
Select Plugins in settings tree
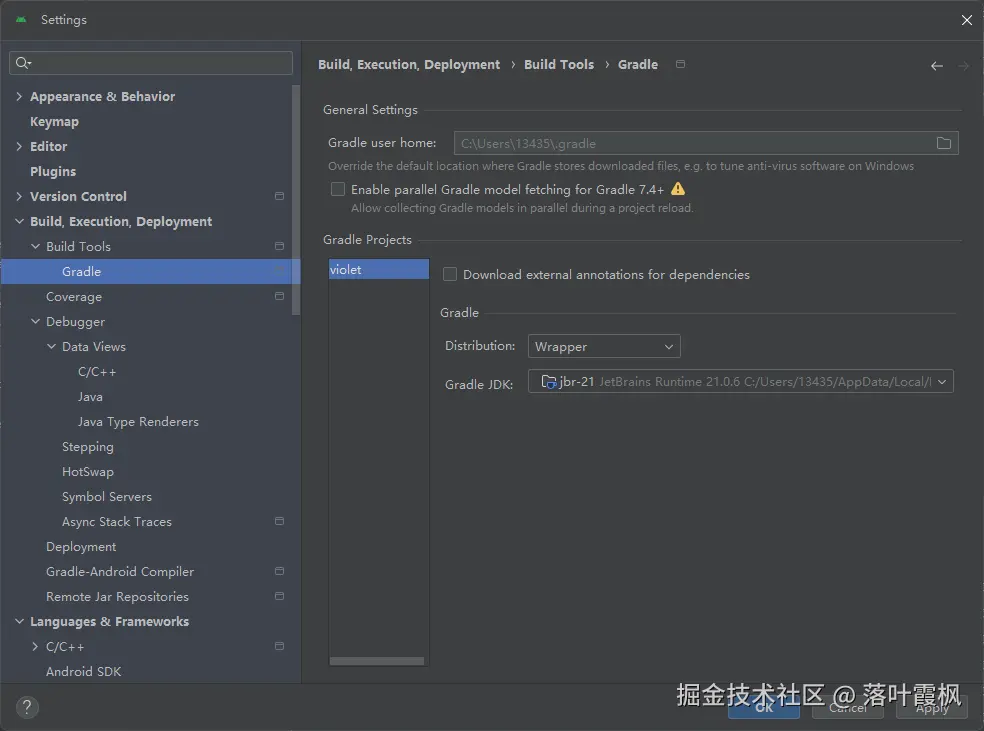53,171
